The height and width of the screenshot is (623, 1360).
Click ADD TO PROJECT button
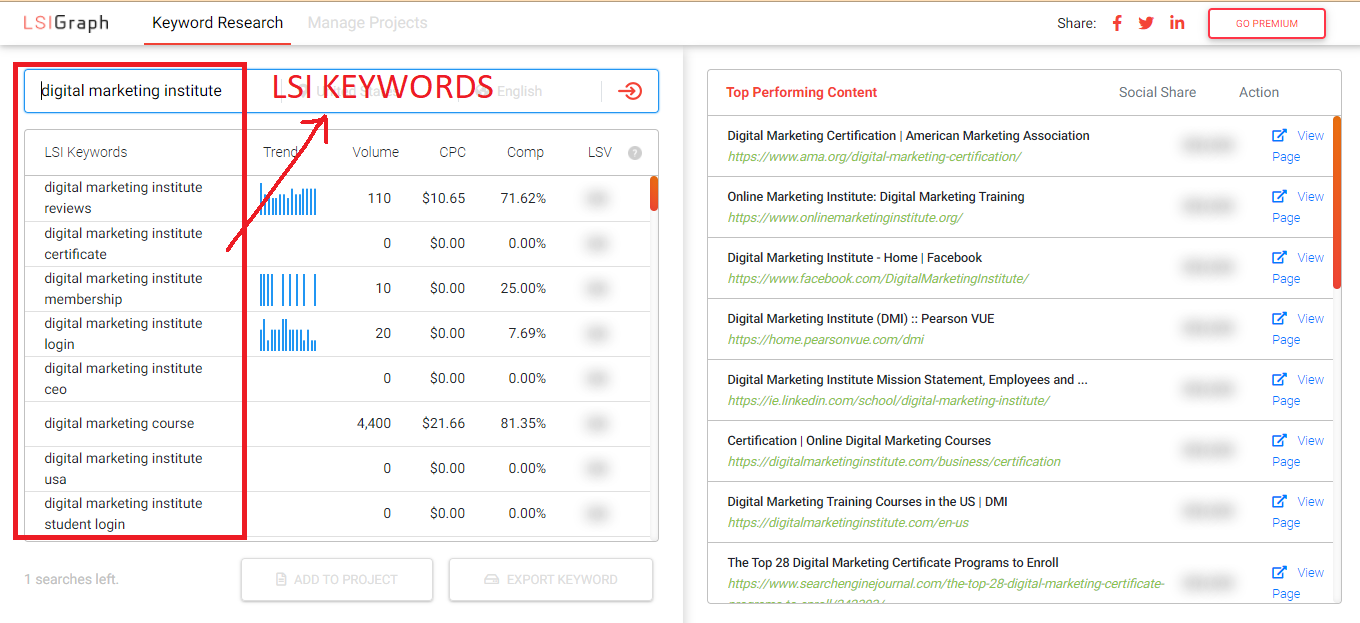pyautogui.click(x=337, y=579)
